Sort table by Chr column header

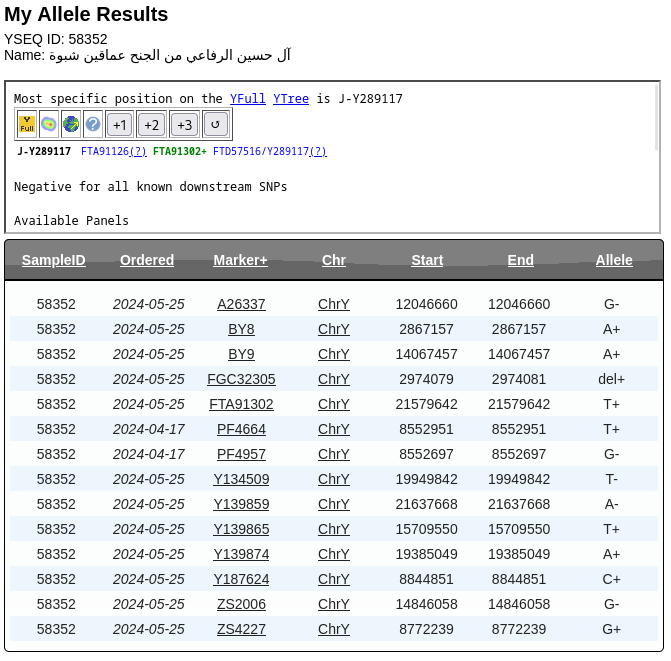[x=334, y=260]
